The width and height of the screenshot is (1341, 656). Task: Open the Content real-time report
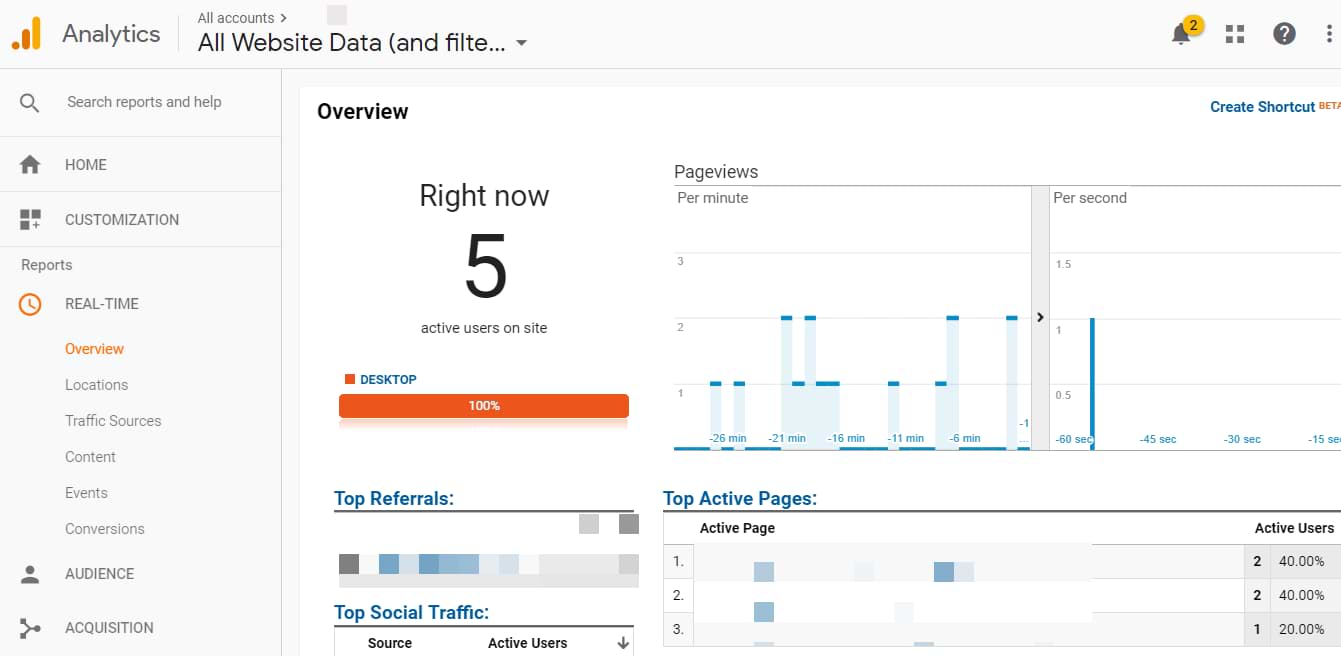pos(90,457)
